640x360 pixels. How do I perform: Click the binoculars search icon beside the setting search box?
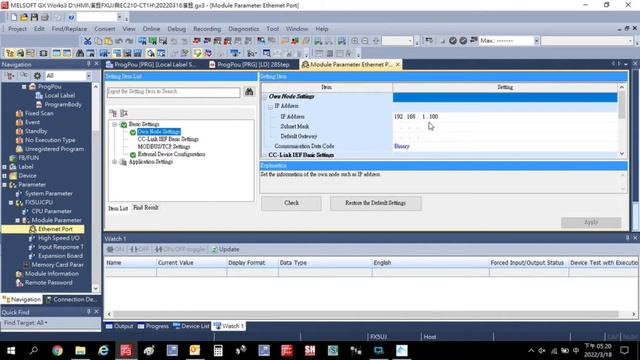coord(249,92)
